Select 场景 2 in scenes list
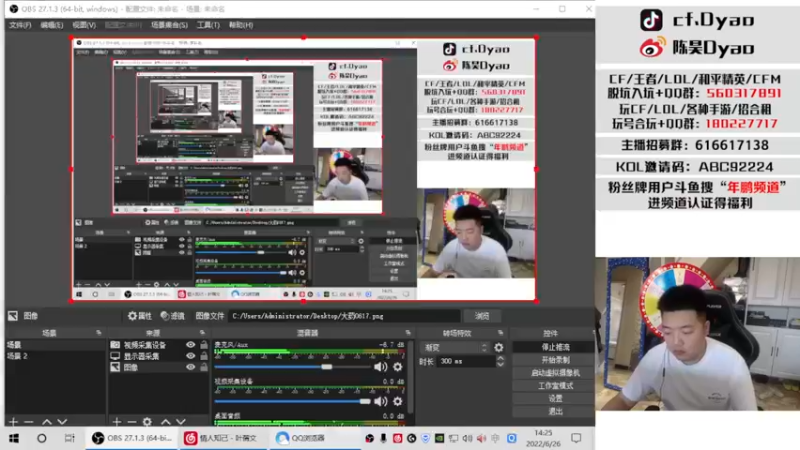Image resolution: width=800 pixels, height=450 pixels. (x=56, y=356)
